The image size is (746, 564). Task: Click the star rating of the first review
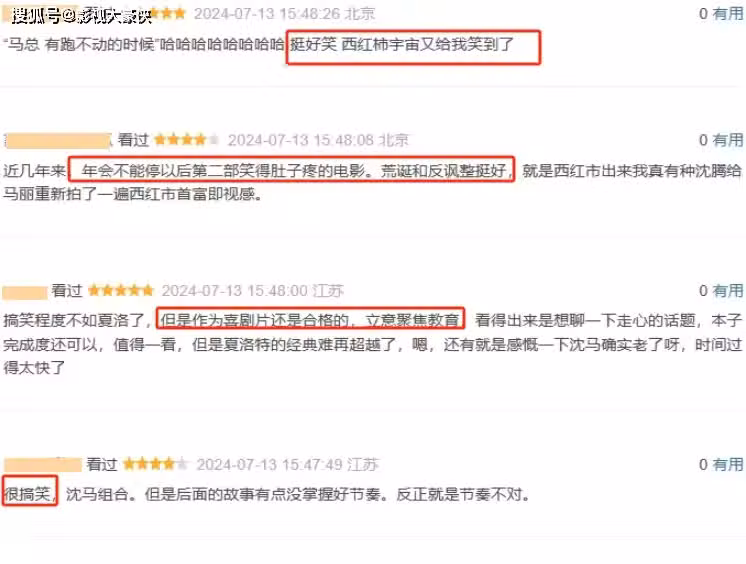coord(167,13)
